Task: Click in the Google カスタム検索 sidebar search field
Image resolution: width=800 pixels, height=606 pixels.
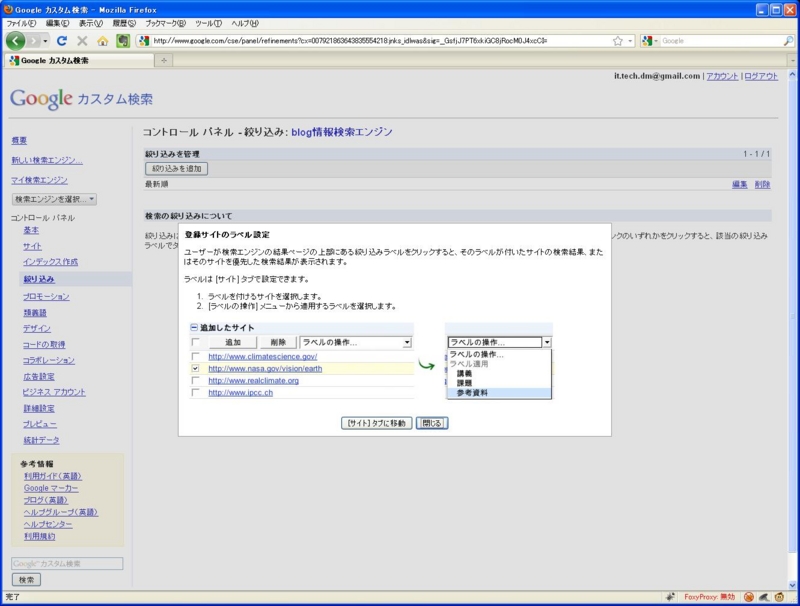Action: 67,564
